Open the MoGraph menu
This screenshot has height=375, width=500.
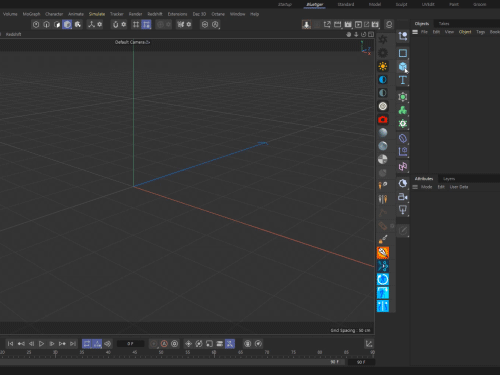(31, 14)
